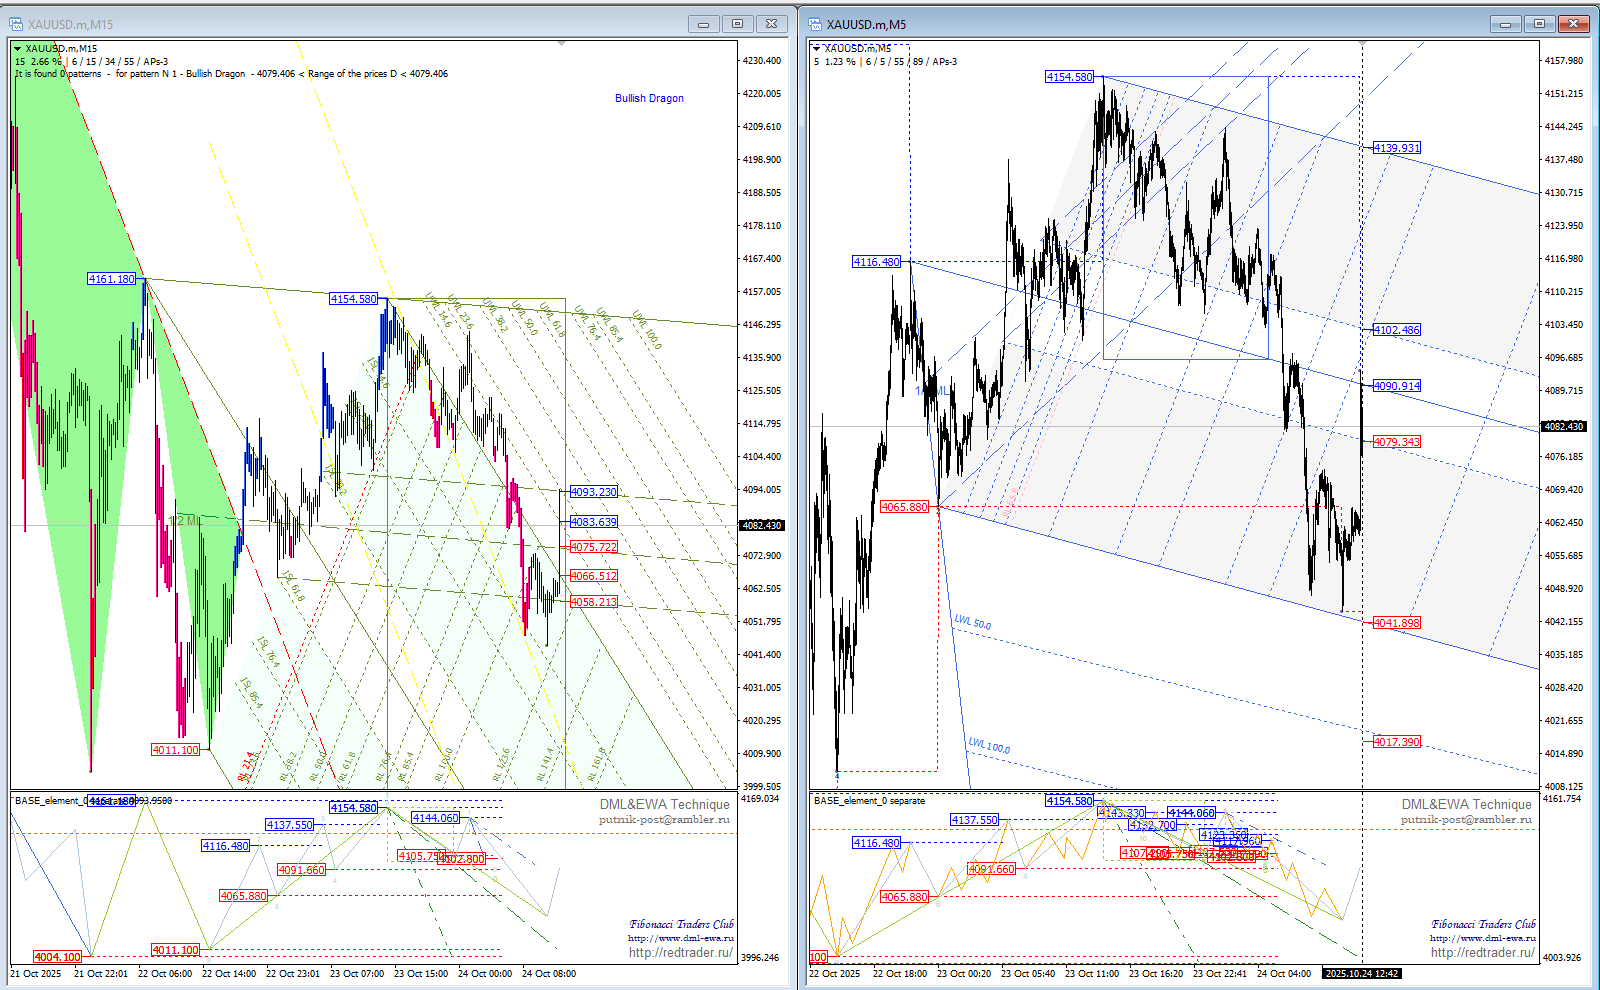
Task: Close the XAUUSD.m,M5 chart window
Action: pyautogui.click(x=1573, y=24)
